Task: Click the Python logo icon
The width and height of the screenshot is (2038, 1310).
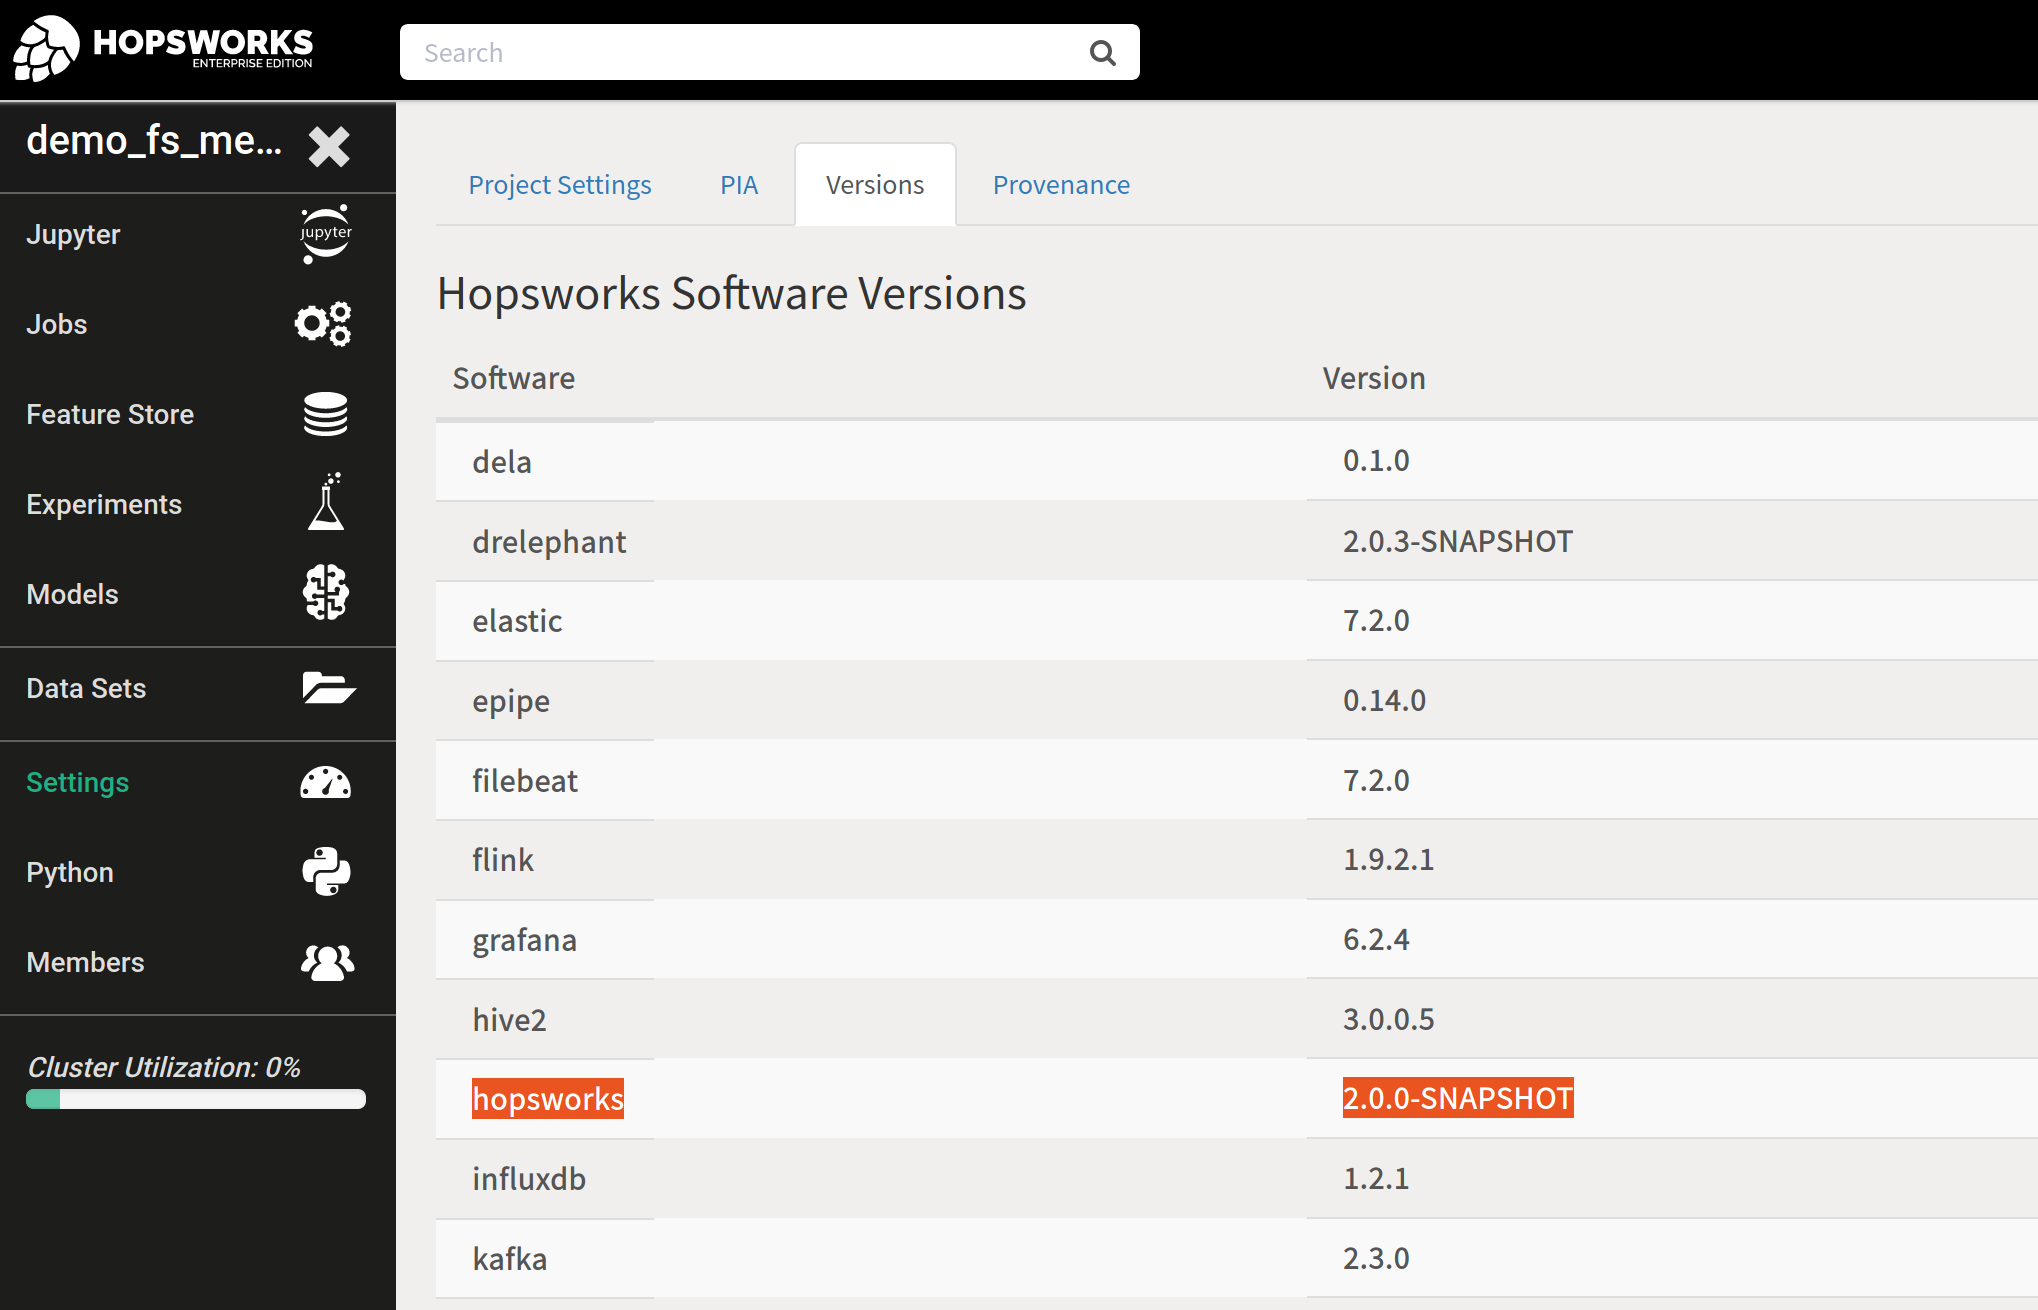Action: point(326,872)
